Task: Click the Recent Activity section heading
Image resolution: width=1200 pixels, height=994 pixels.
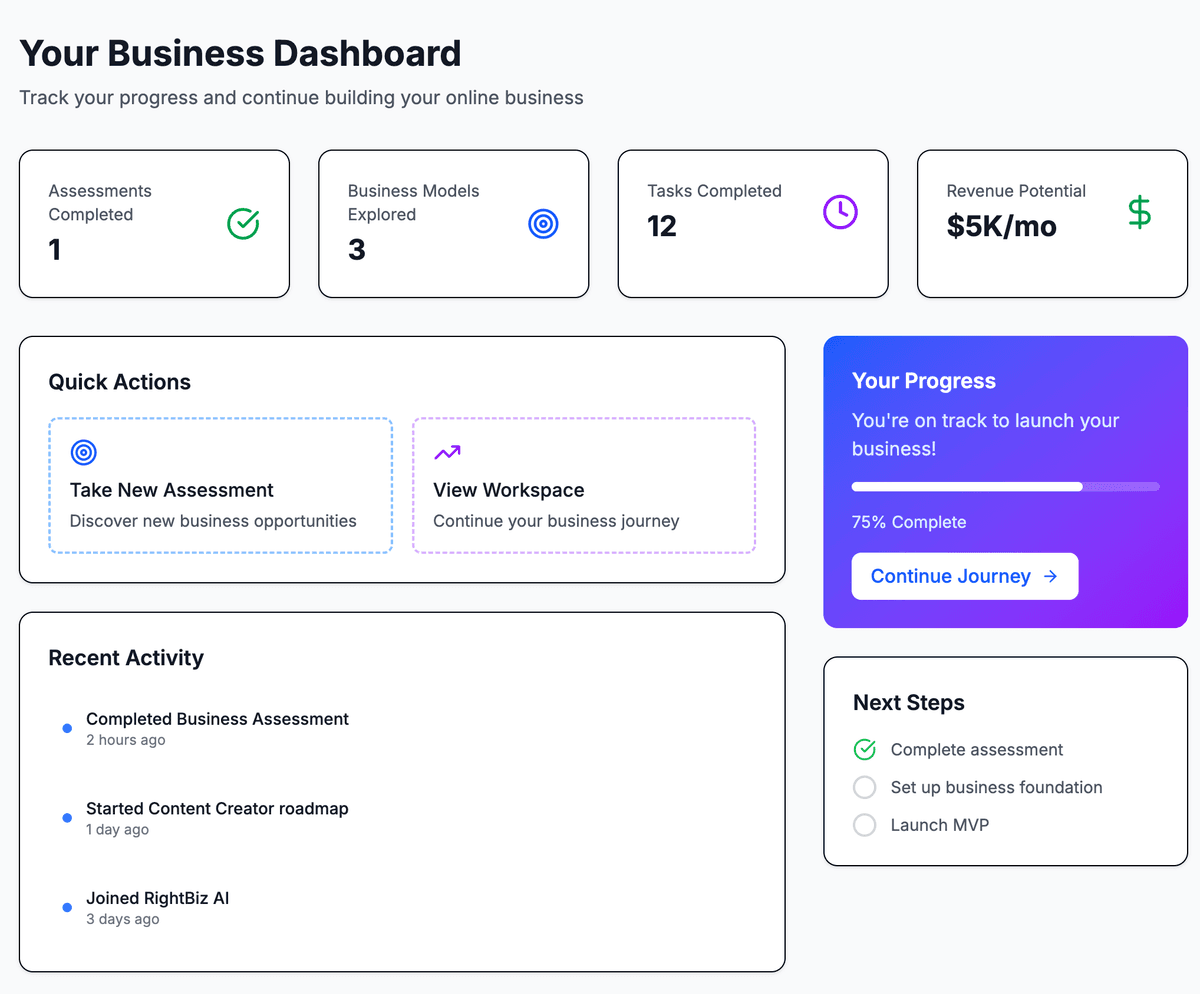Action: click(126, 658)
